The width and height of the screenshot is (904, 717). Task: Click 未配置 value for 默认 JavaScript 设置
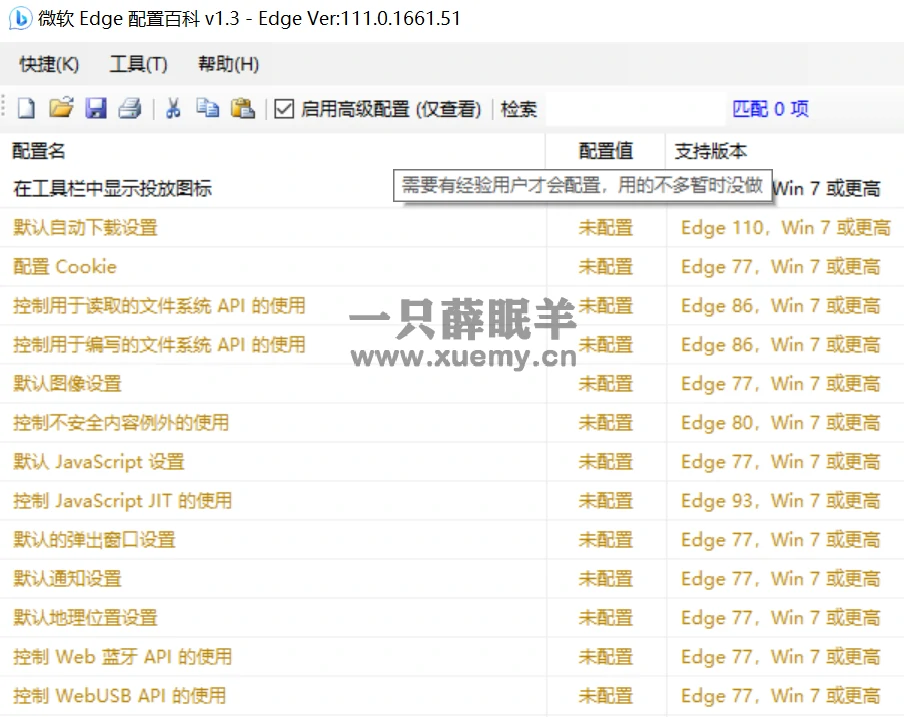point(605,462)
